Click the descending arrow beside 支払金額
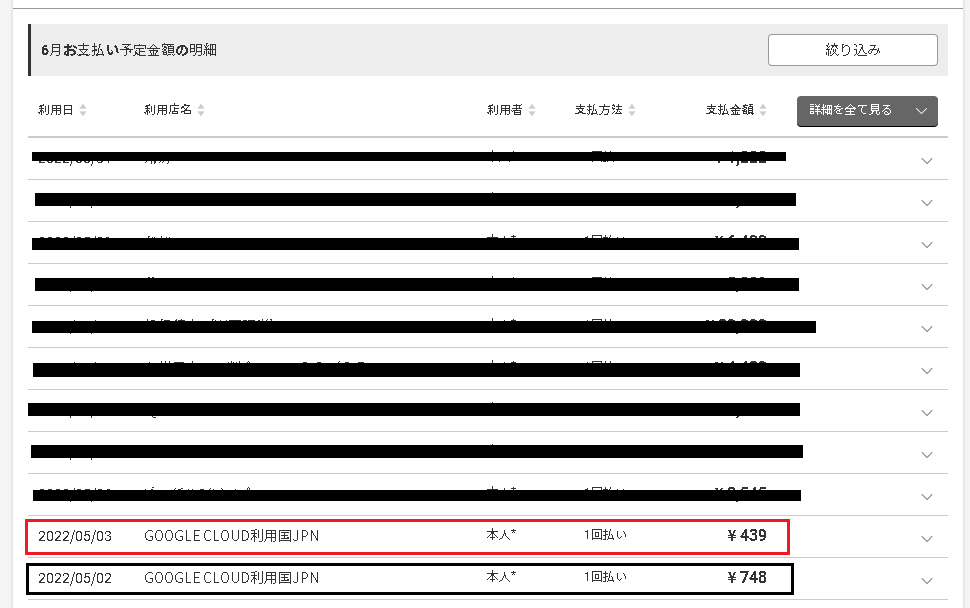Viewport: 970px width, 608px height. coord(762,114)
